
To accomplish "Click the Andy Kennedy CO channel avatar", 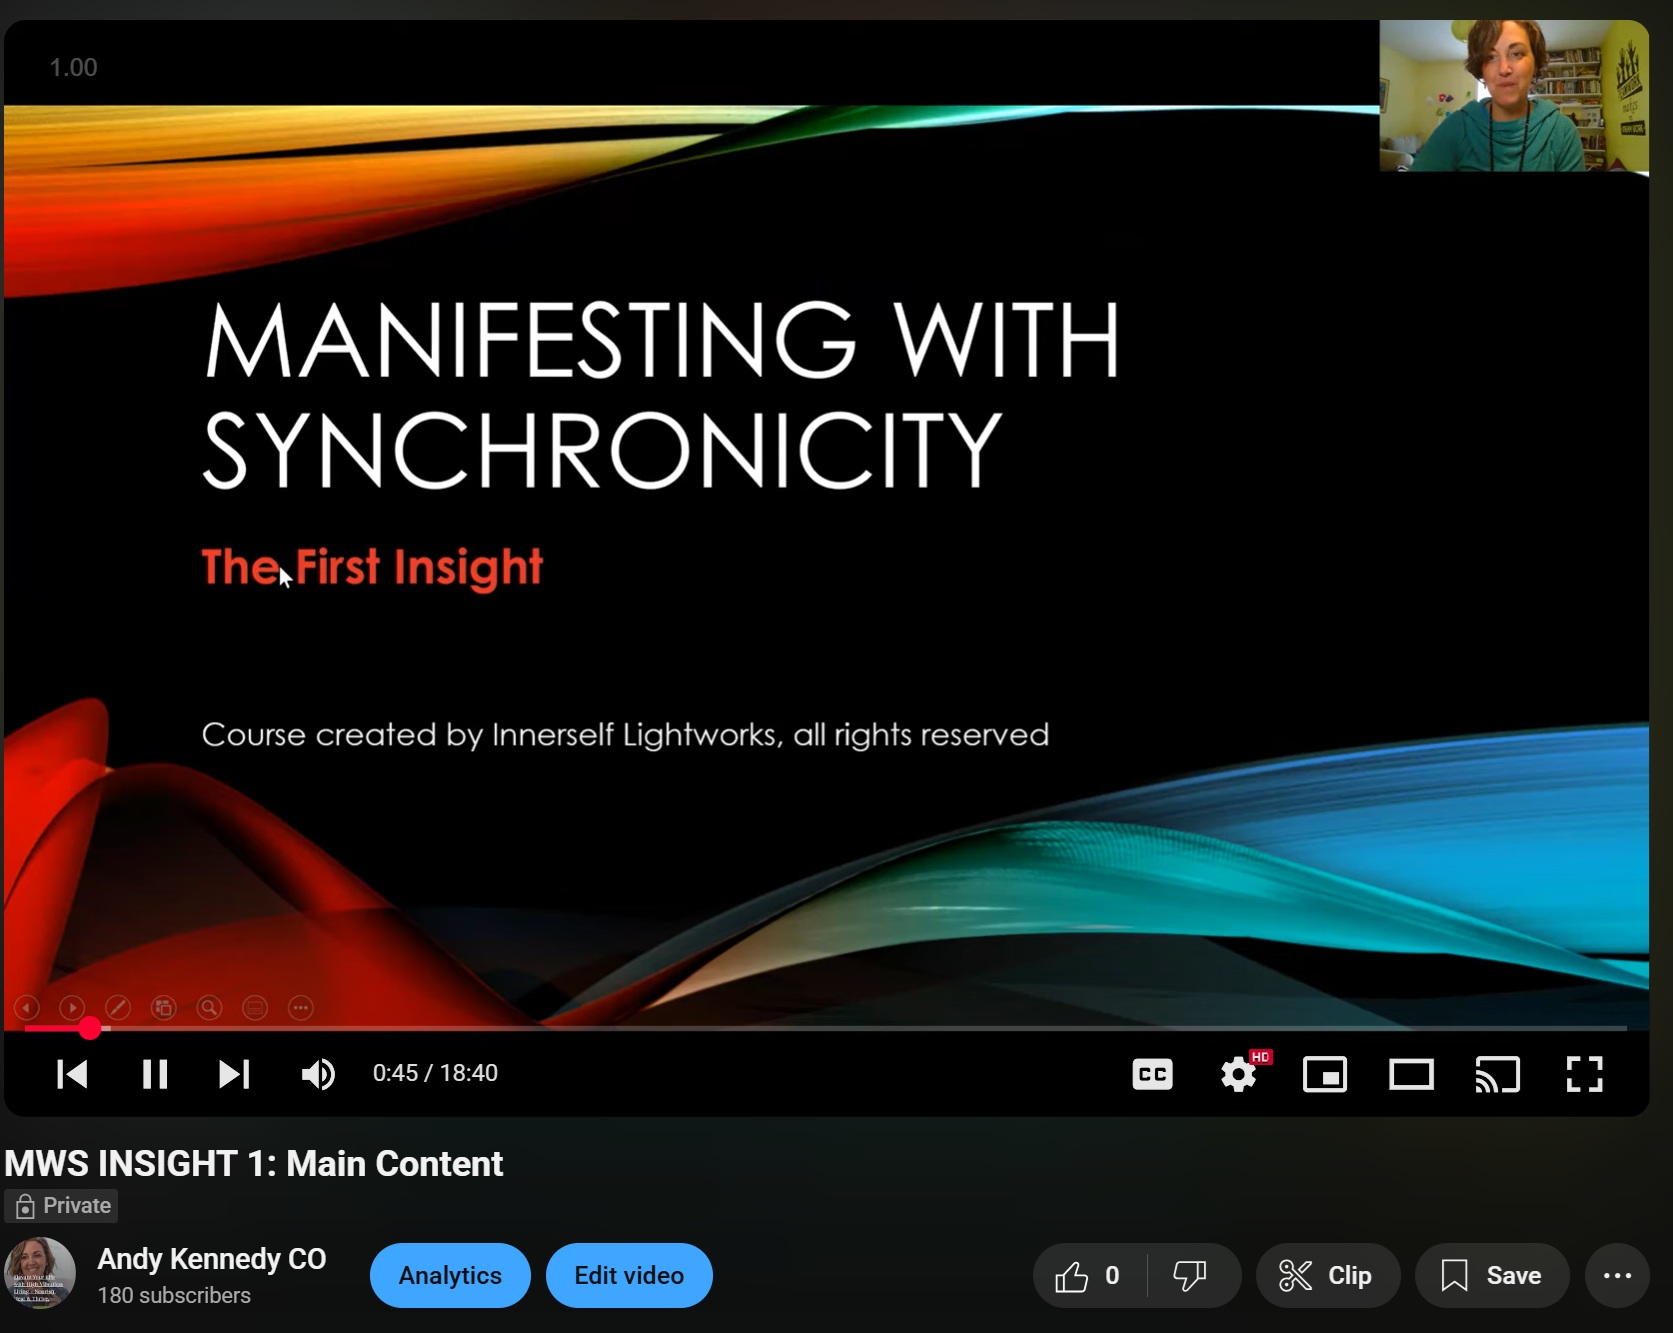I will click(41, 1274).
